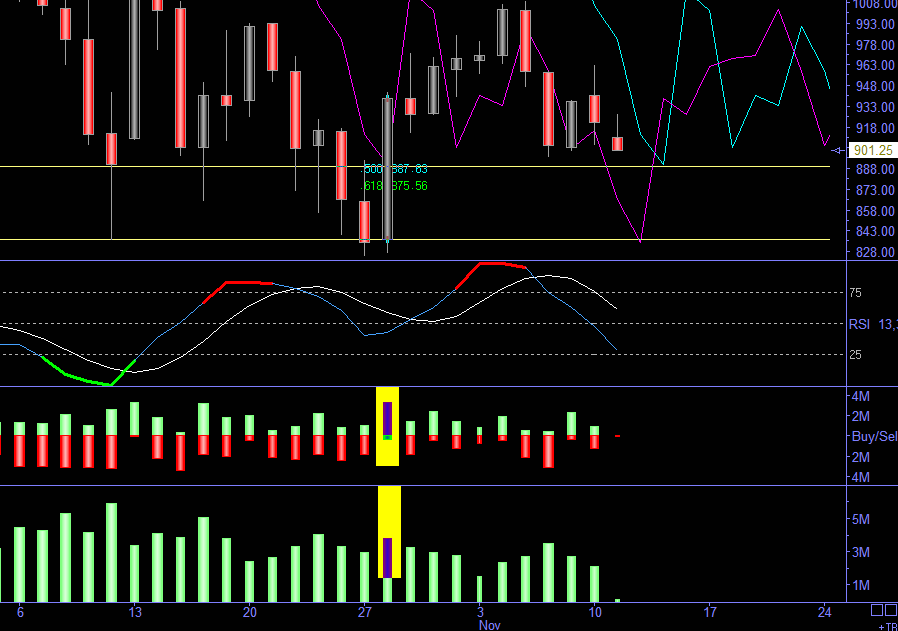Click the Buy/Sell indicator label
This screenshot has width=898, height=631.
875,436
